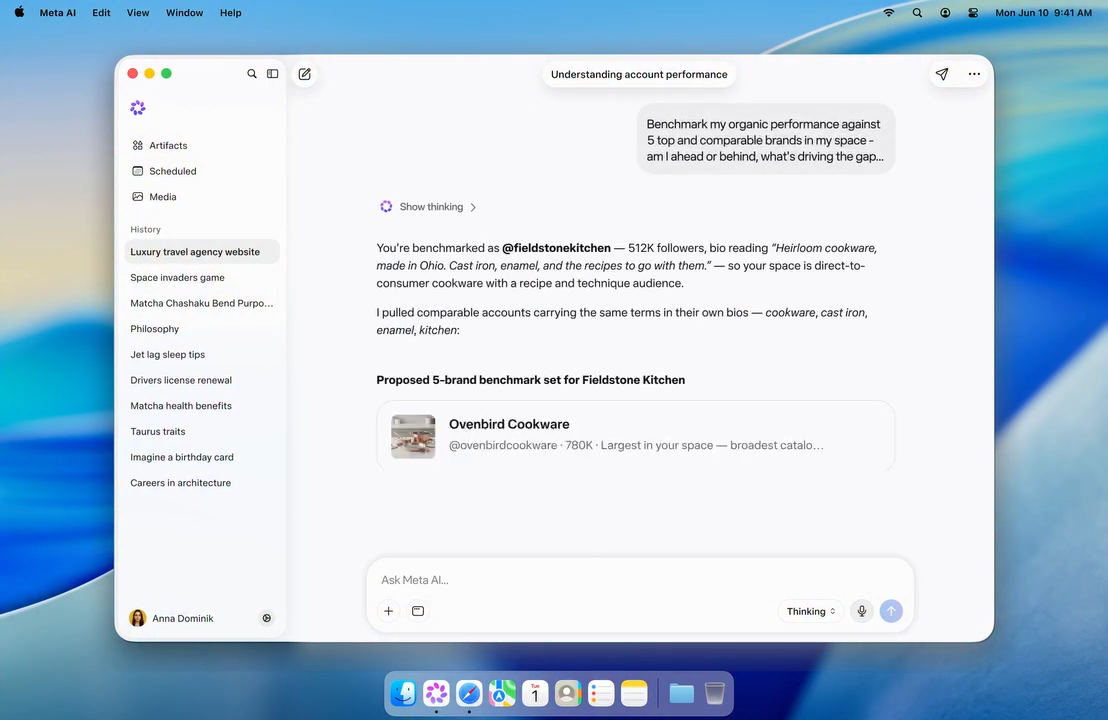Toggle the sidebar panel icon
The height and width of the screenshot is (720, 1108).
pos(273,73)
